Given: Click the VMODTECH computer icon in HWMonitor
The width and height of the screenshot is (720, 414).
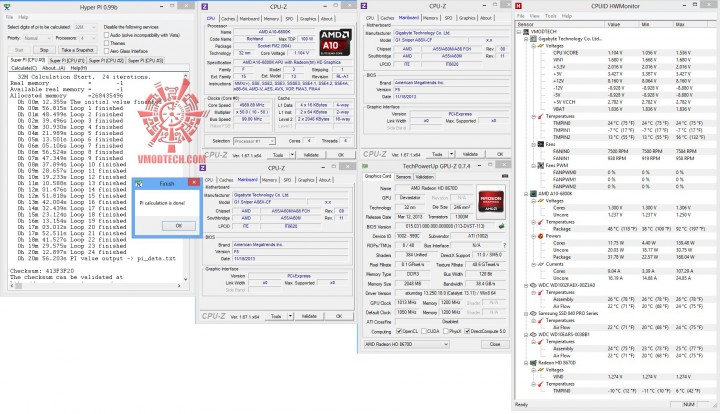Looking at the screenshot, I should click(x=526, y=32).
